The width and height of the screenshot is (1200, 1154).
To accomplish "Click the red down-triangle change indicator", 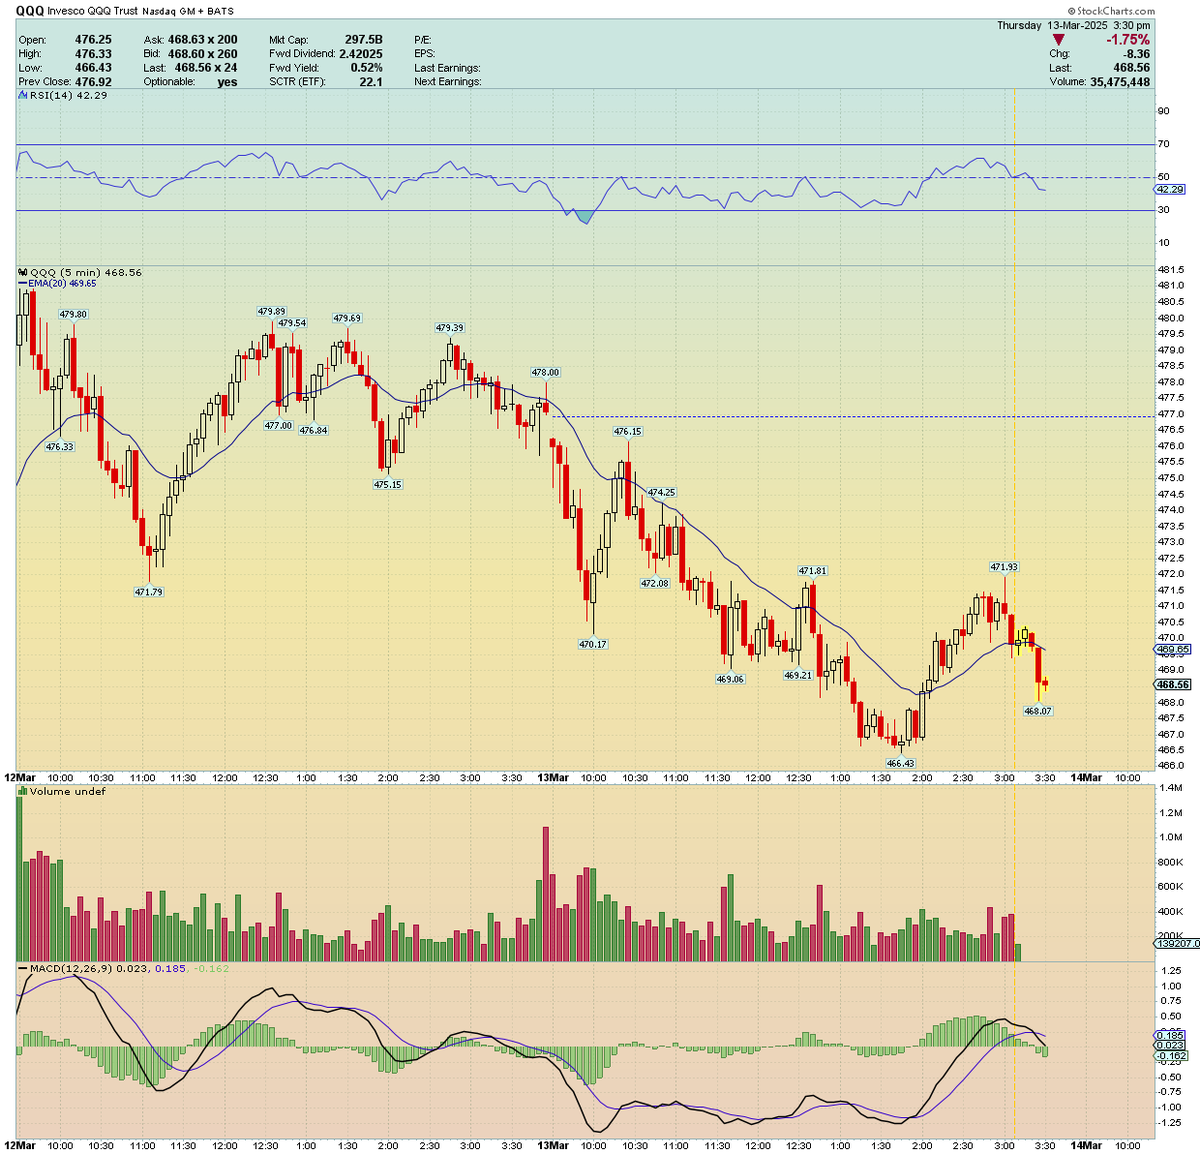I will [x=1059, y=40].
